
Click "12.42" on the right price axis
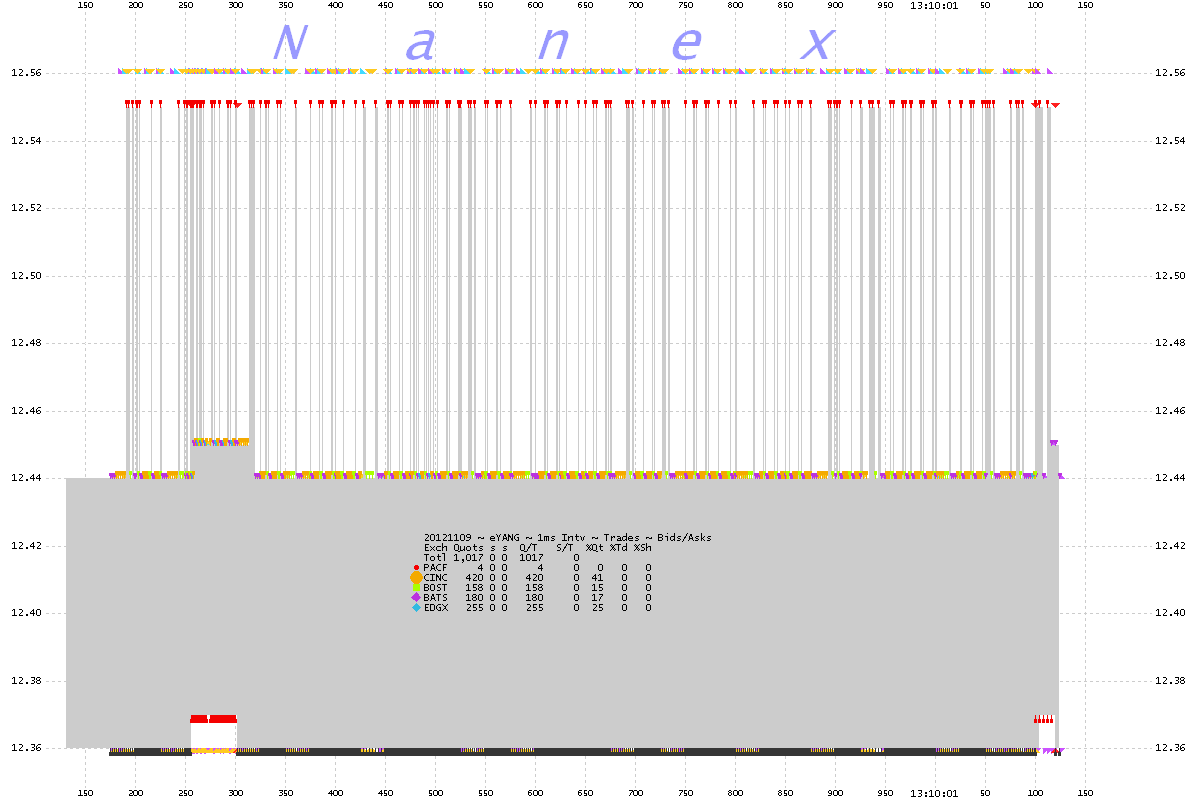(x=1170, y=546)
